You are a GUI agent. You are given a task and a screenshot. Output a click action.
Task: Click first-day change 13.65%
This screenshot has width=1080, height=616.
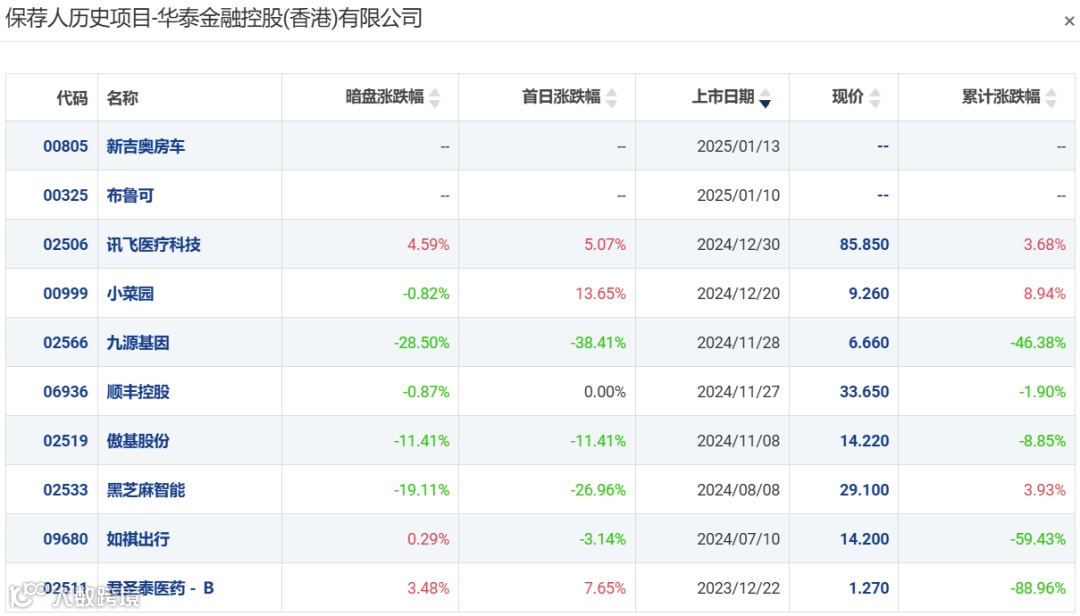click(x=601, y=294)
